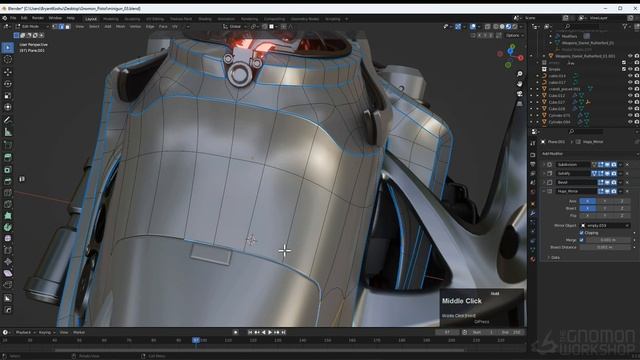Collapse the Mirror modifier panel
640x360 pixels.
(x=544, y=191)
